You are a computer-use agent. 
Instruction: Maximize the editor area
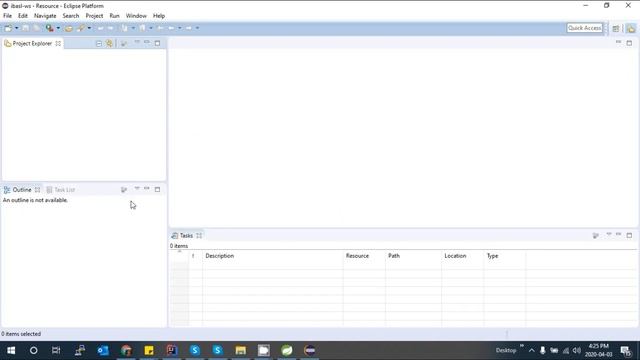tap(629, 43)
